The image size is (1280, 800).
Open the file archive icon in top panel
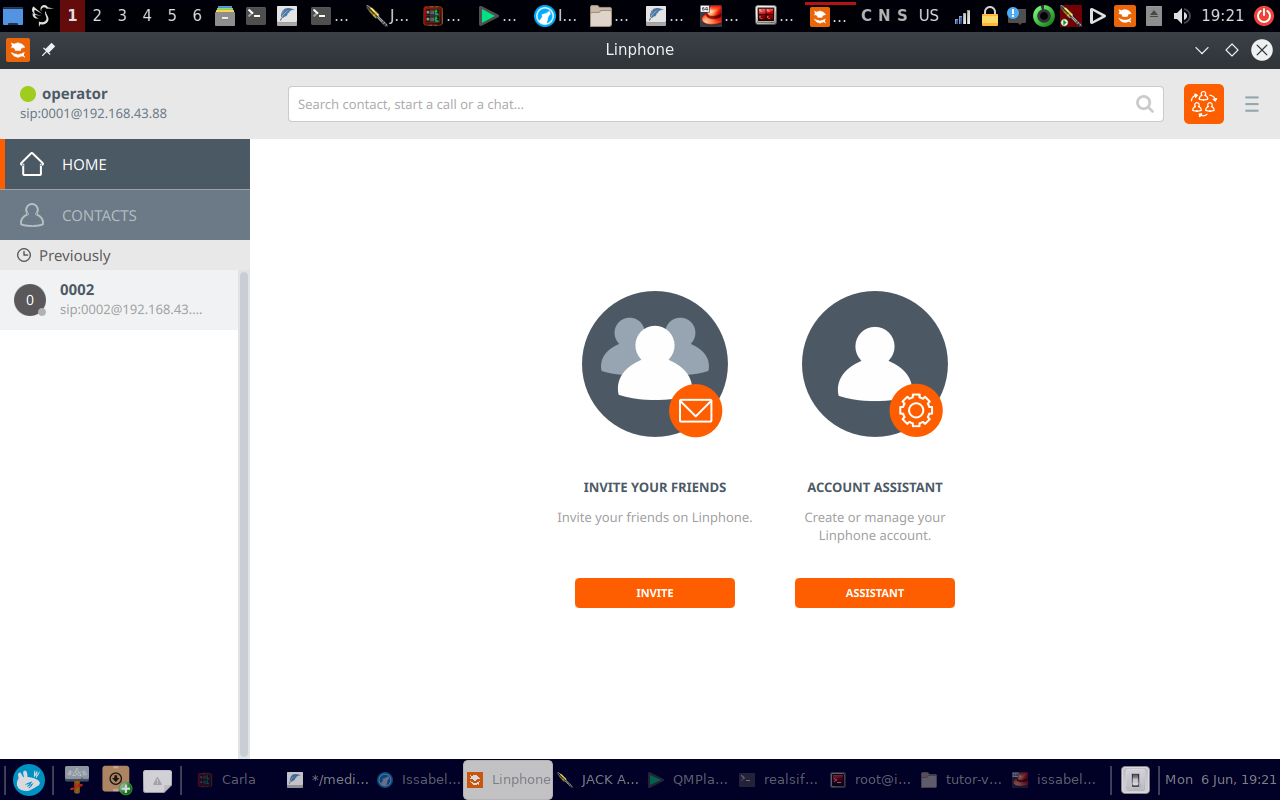tap(225, 15)
